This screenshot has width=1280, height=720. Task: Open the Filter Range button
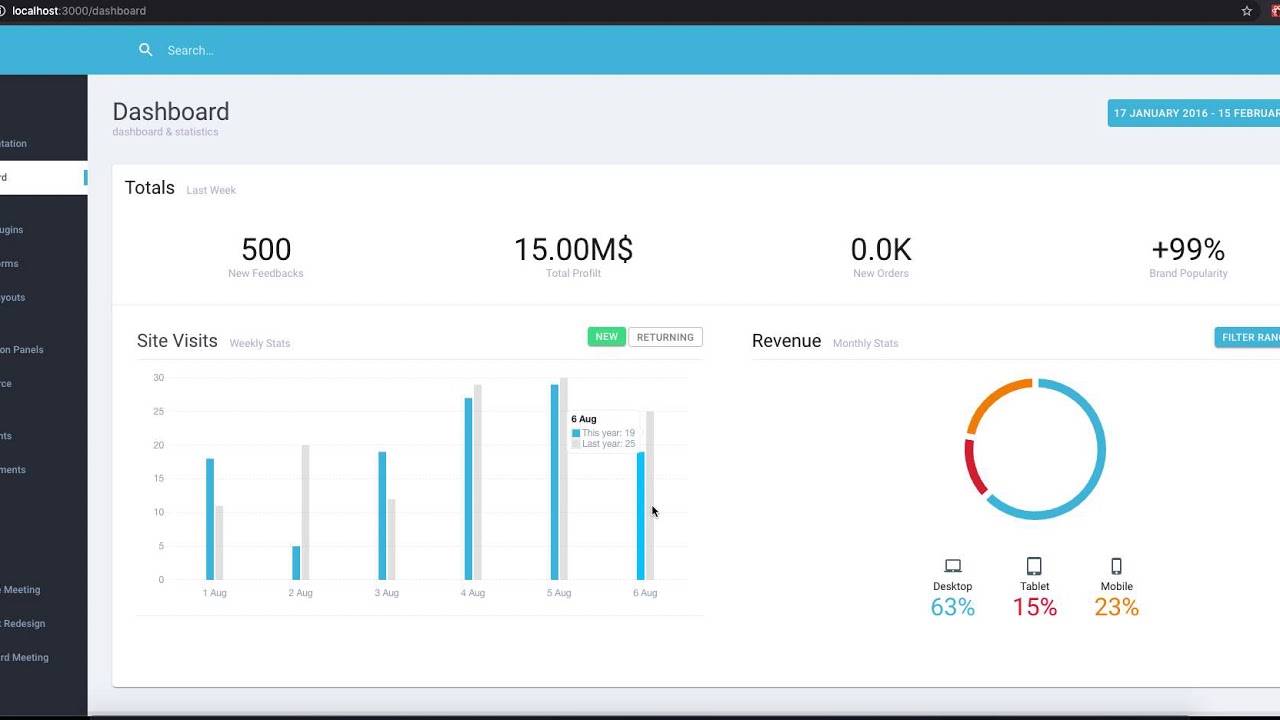point(1248,337)
